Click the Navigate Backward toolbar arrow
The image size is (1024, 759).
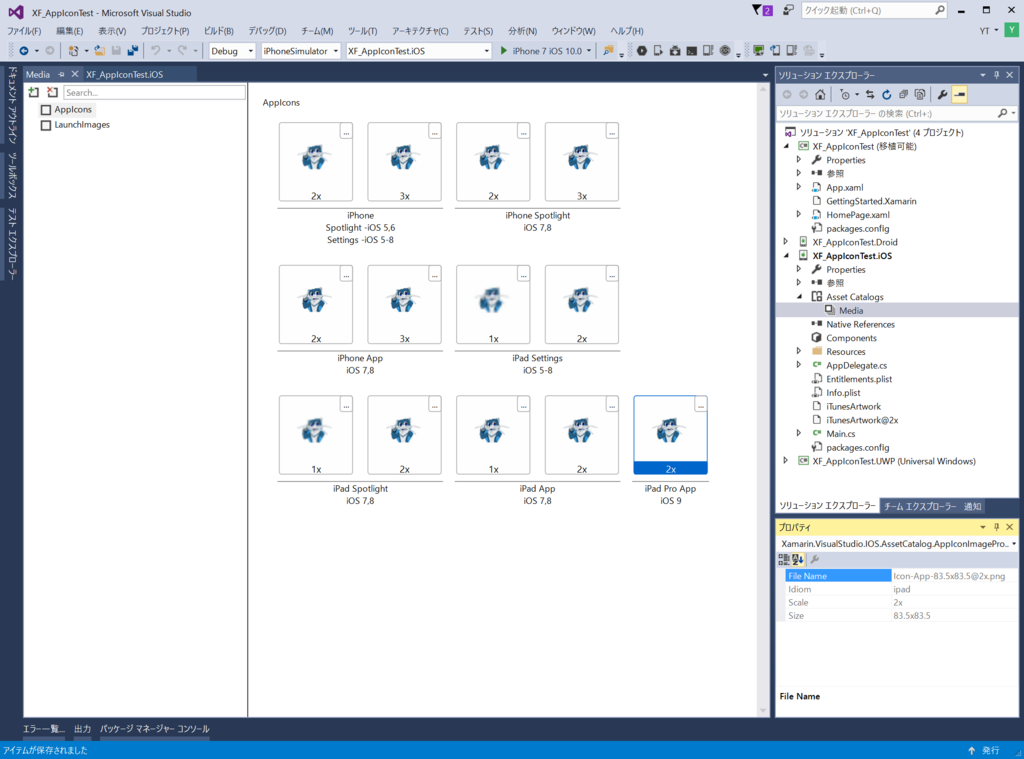point(24,51)
